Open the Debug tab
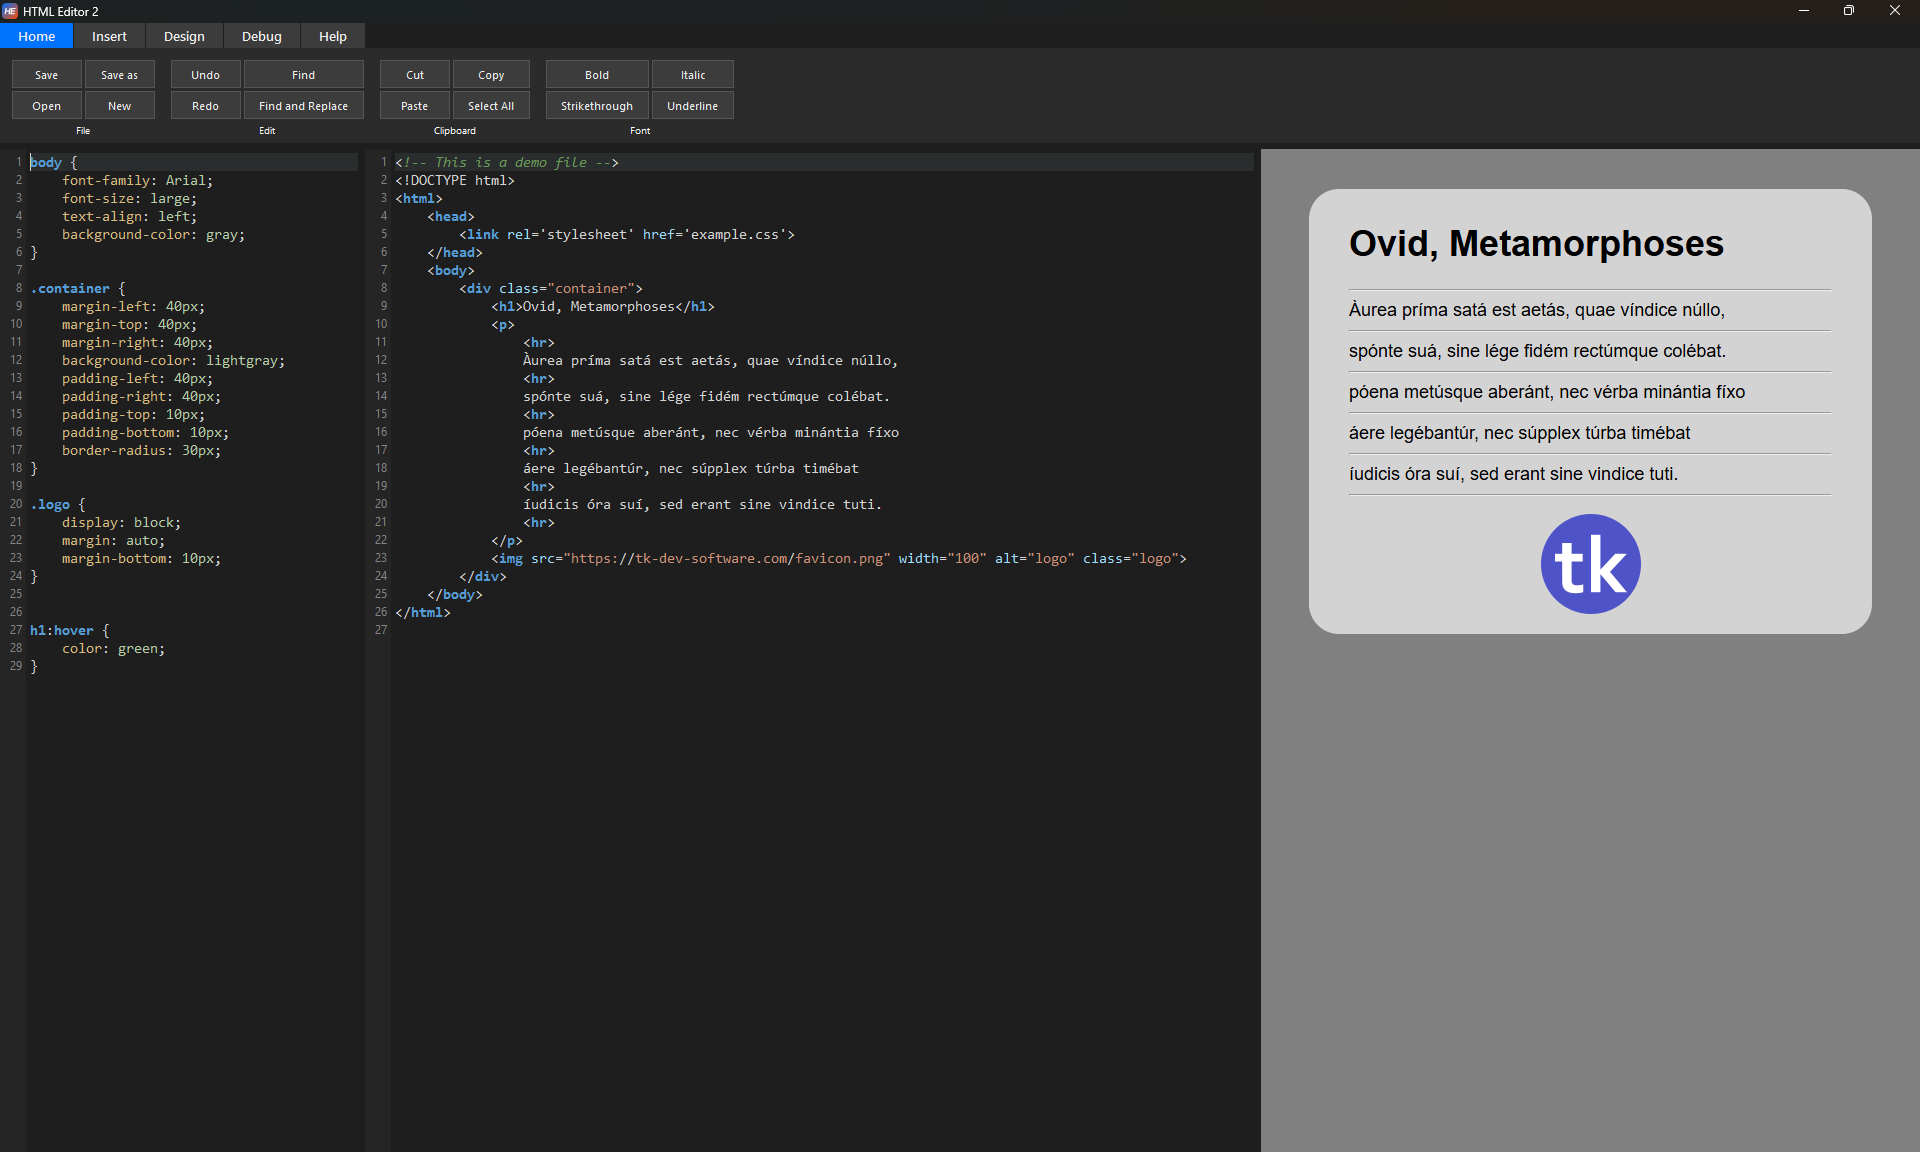 [x=261, y=36]
